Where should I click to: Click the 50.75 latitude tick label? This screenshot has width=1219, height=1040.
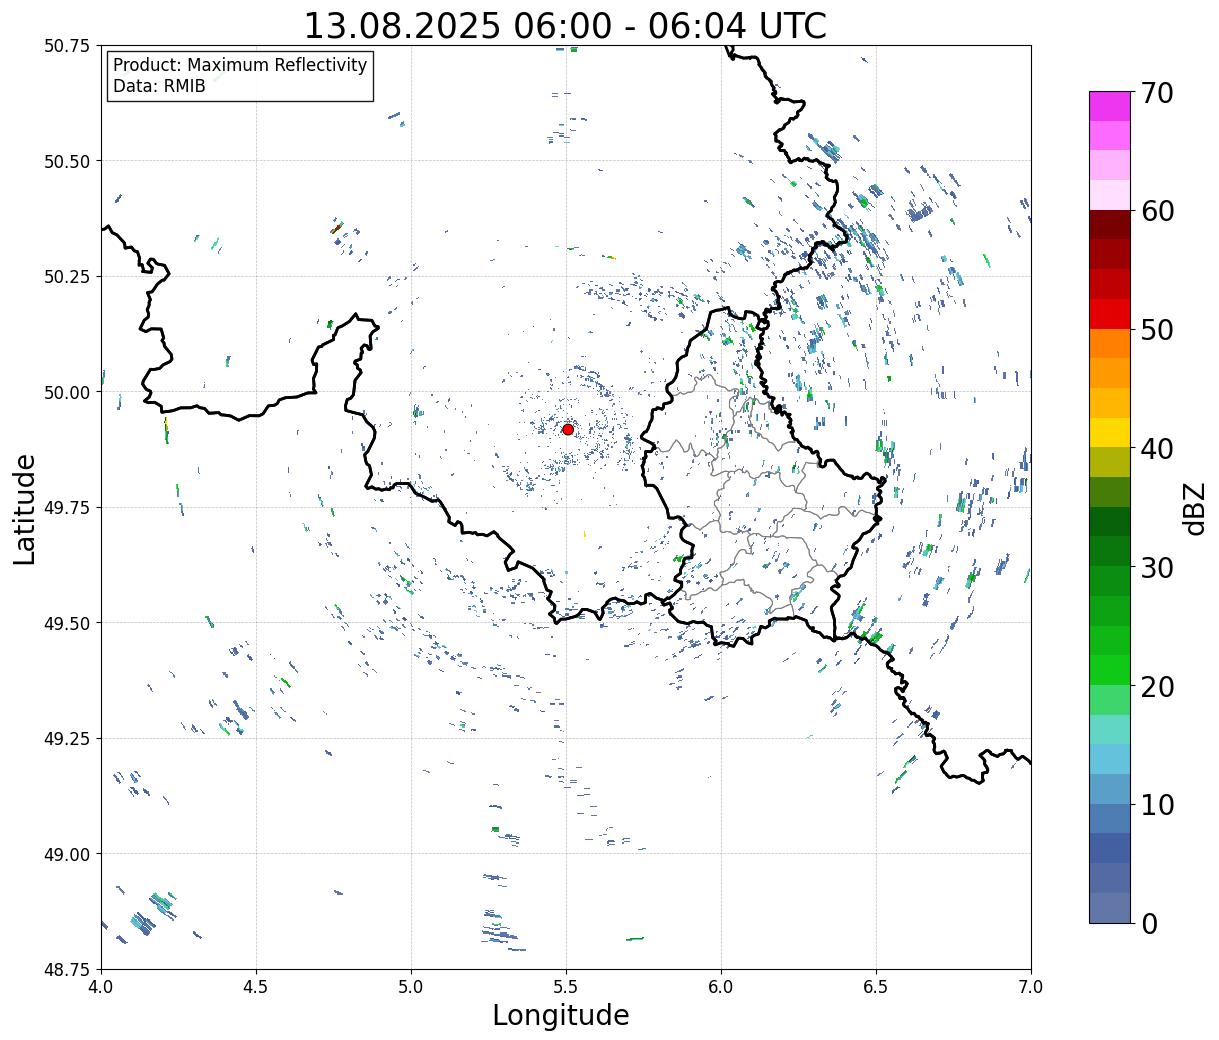[66, 46]
